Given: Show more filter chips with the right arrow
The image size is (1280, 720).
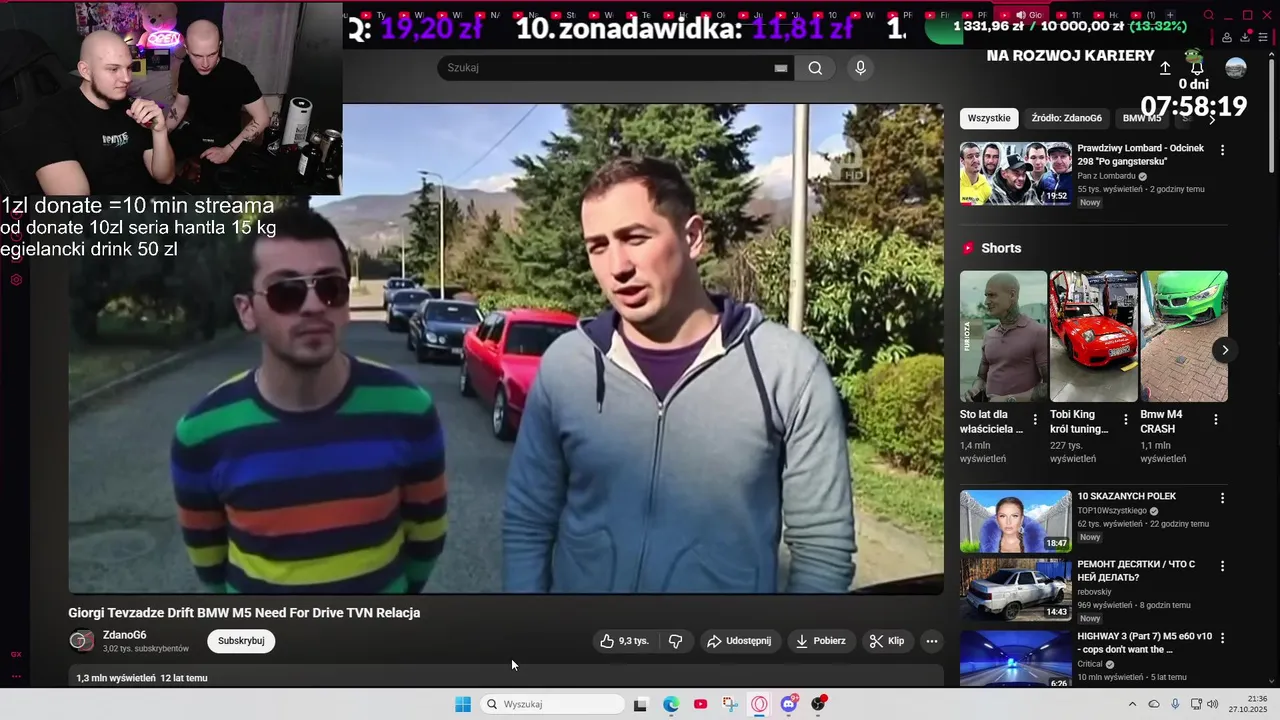Looking at the screenshot, I should [1212, 118].
